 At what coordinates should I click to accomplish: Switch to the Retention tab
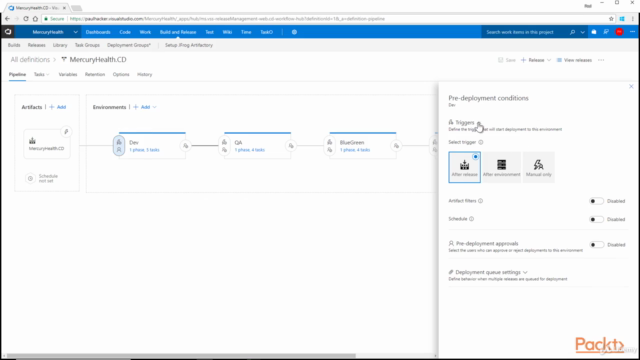(x=95, y=74)
